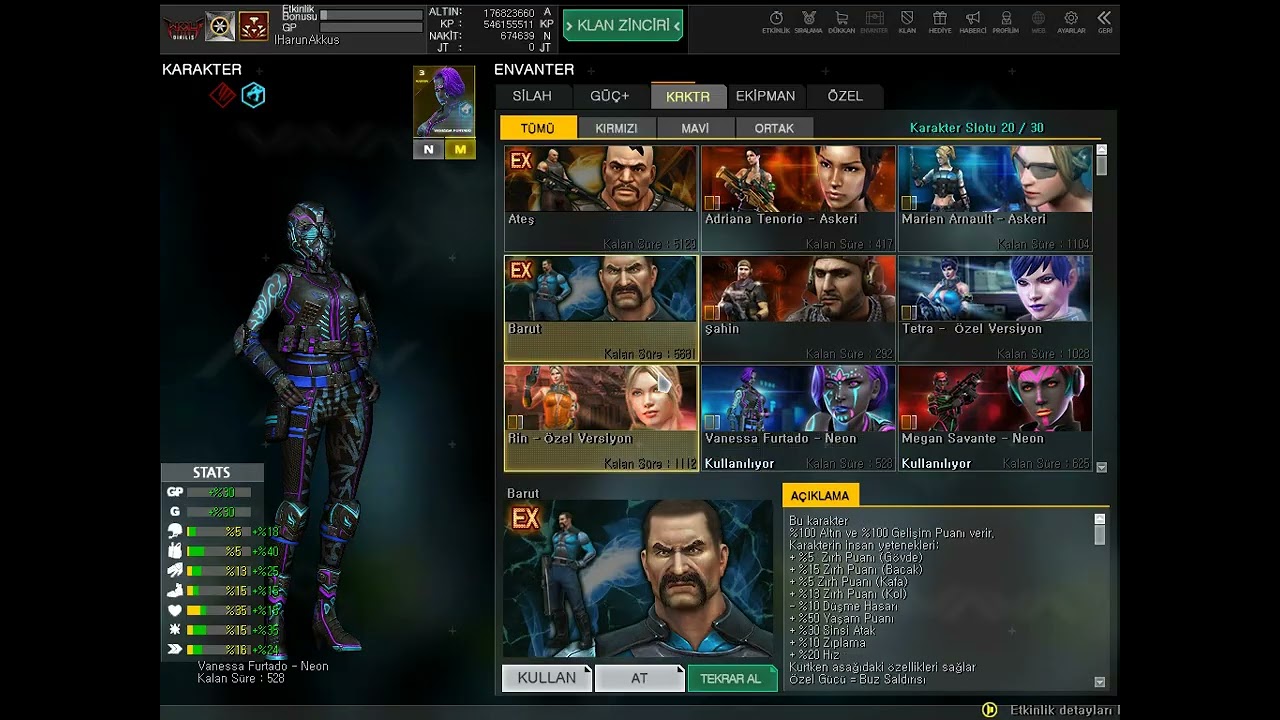The width and height of the screenshot is (1280, 720).
Task: Click the heart health stat icon
Action: tap(175, 610)
